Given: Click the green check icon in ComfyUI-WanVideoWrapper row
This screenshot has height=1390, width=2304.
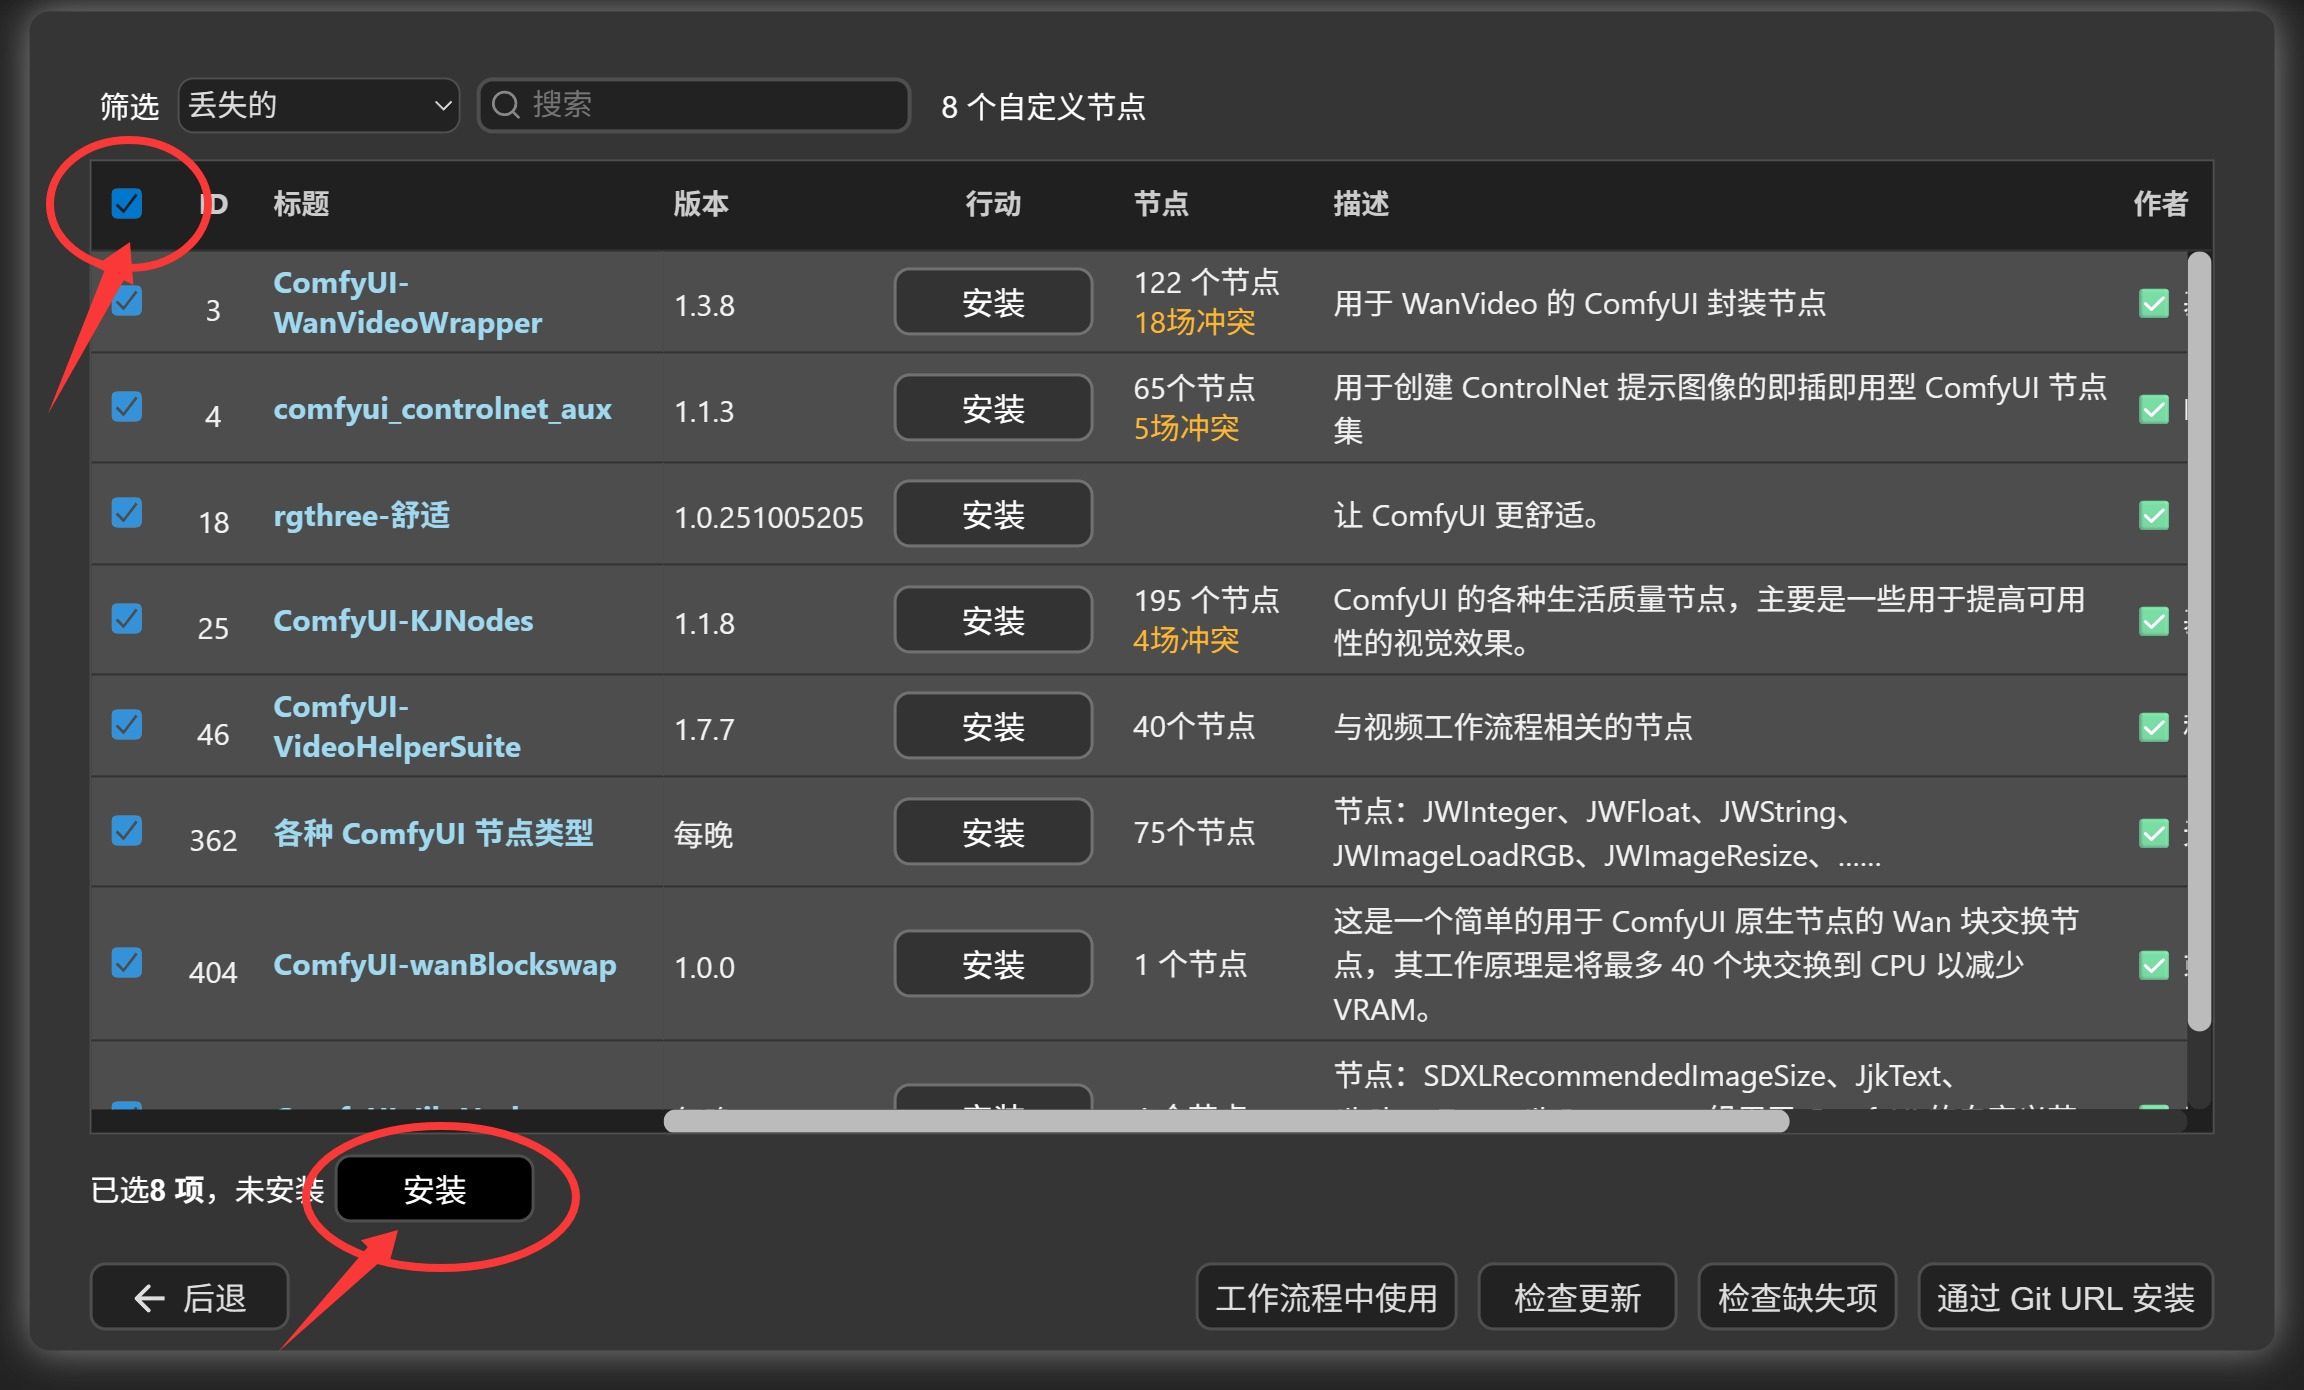Looking at the screenshot, I should click(2153, 303).
